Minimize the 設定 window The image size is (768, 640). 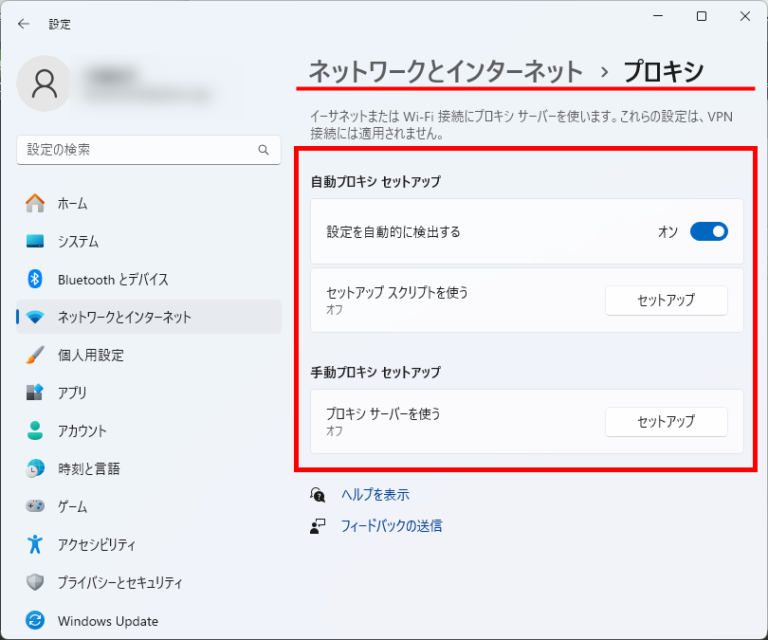[x=658, y=16]
